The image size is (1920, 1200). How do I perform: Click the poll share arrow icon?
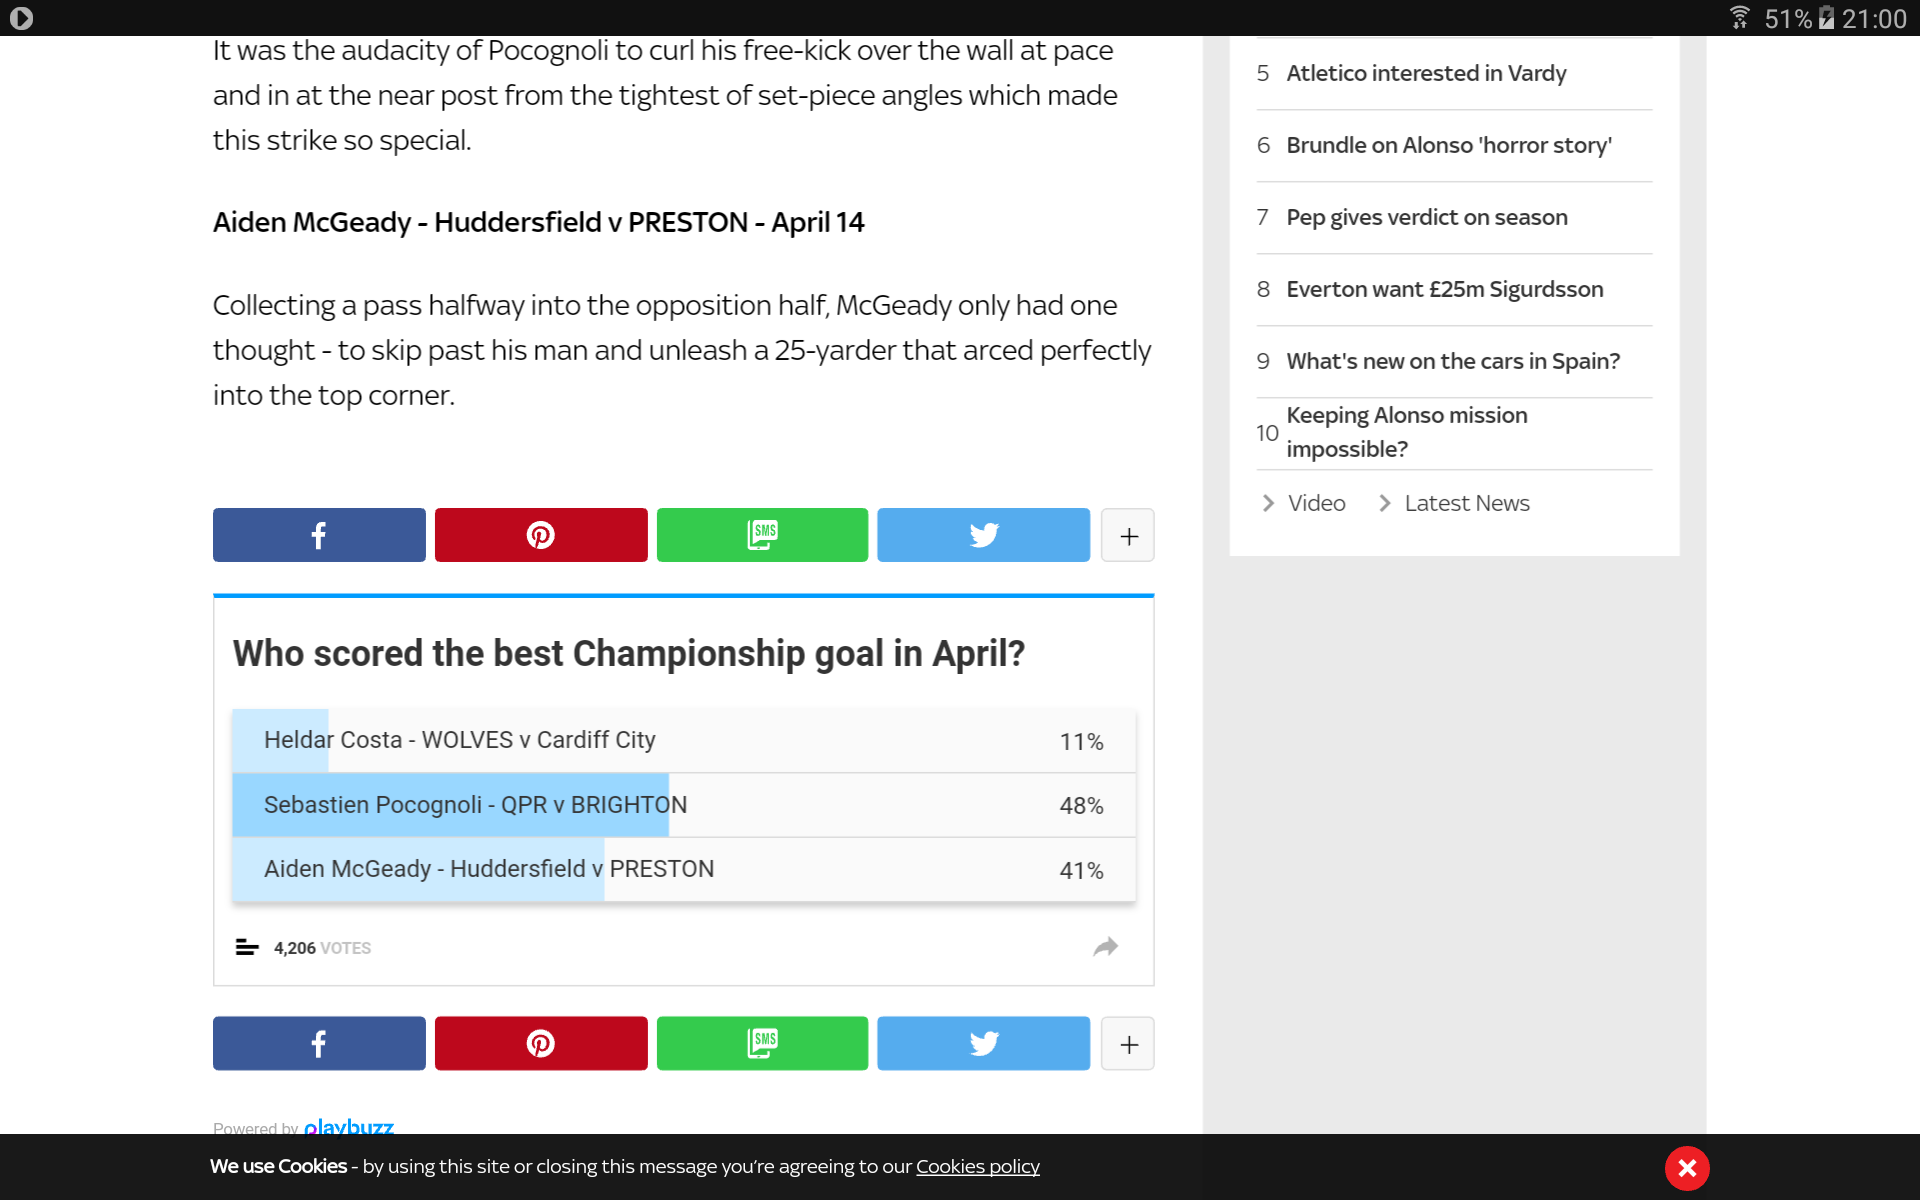point(1105,947)
